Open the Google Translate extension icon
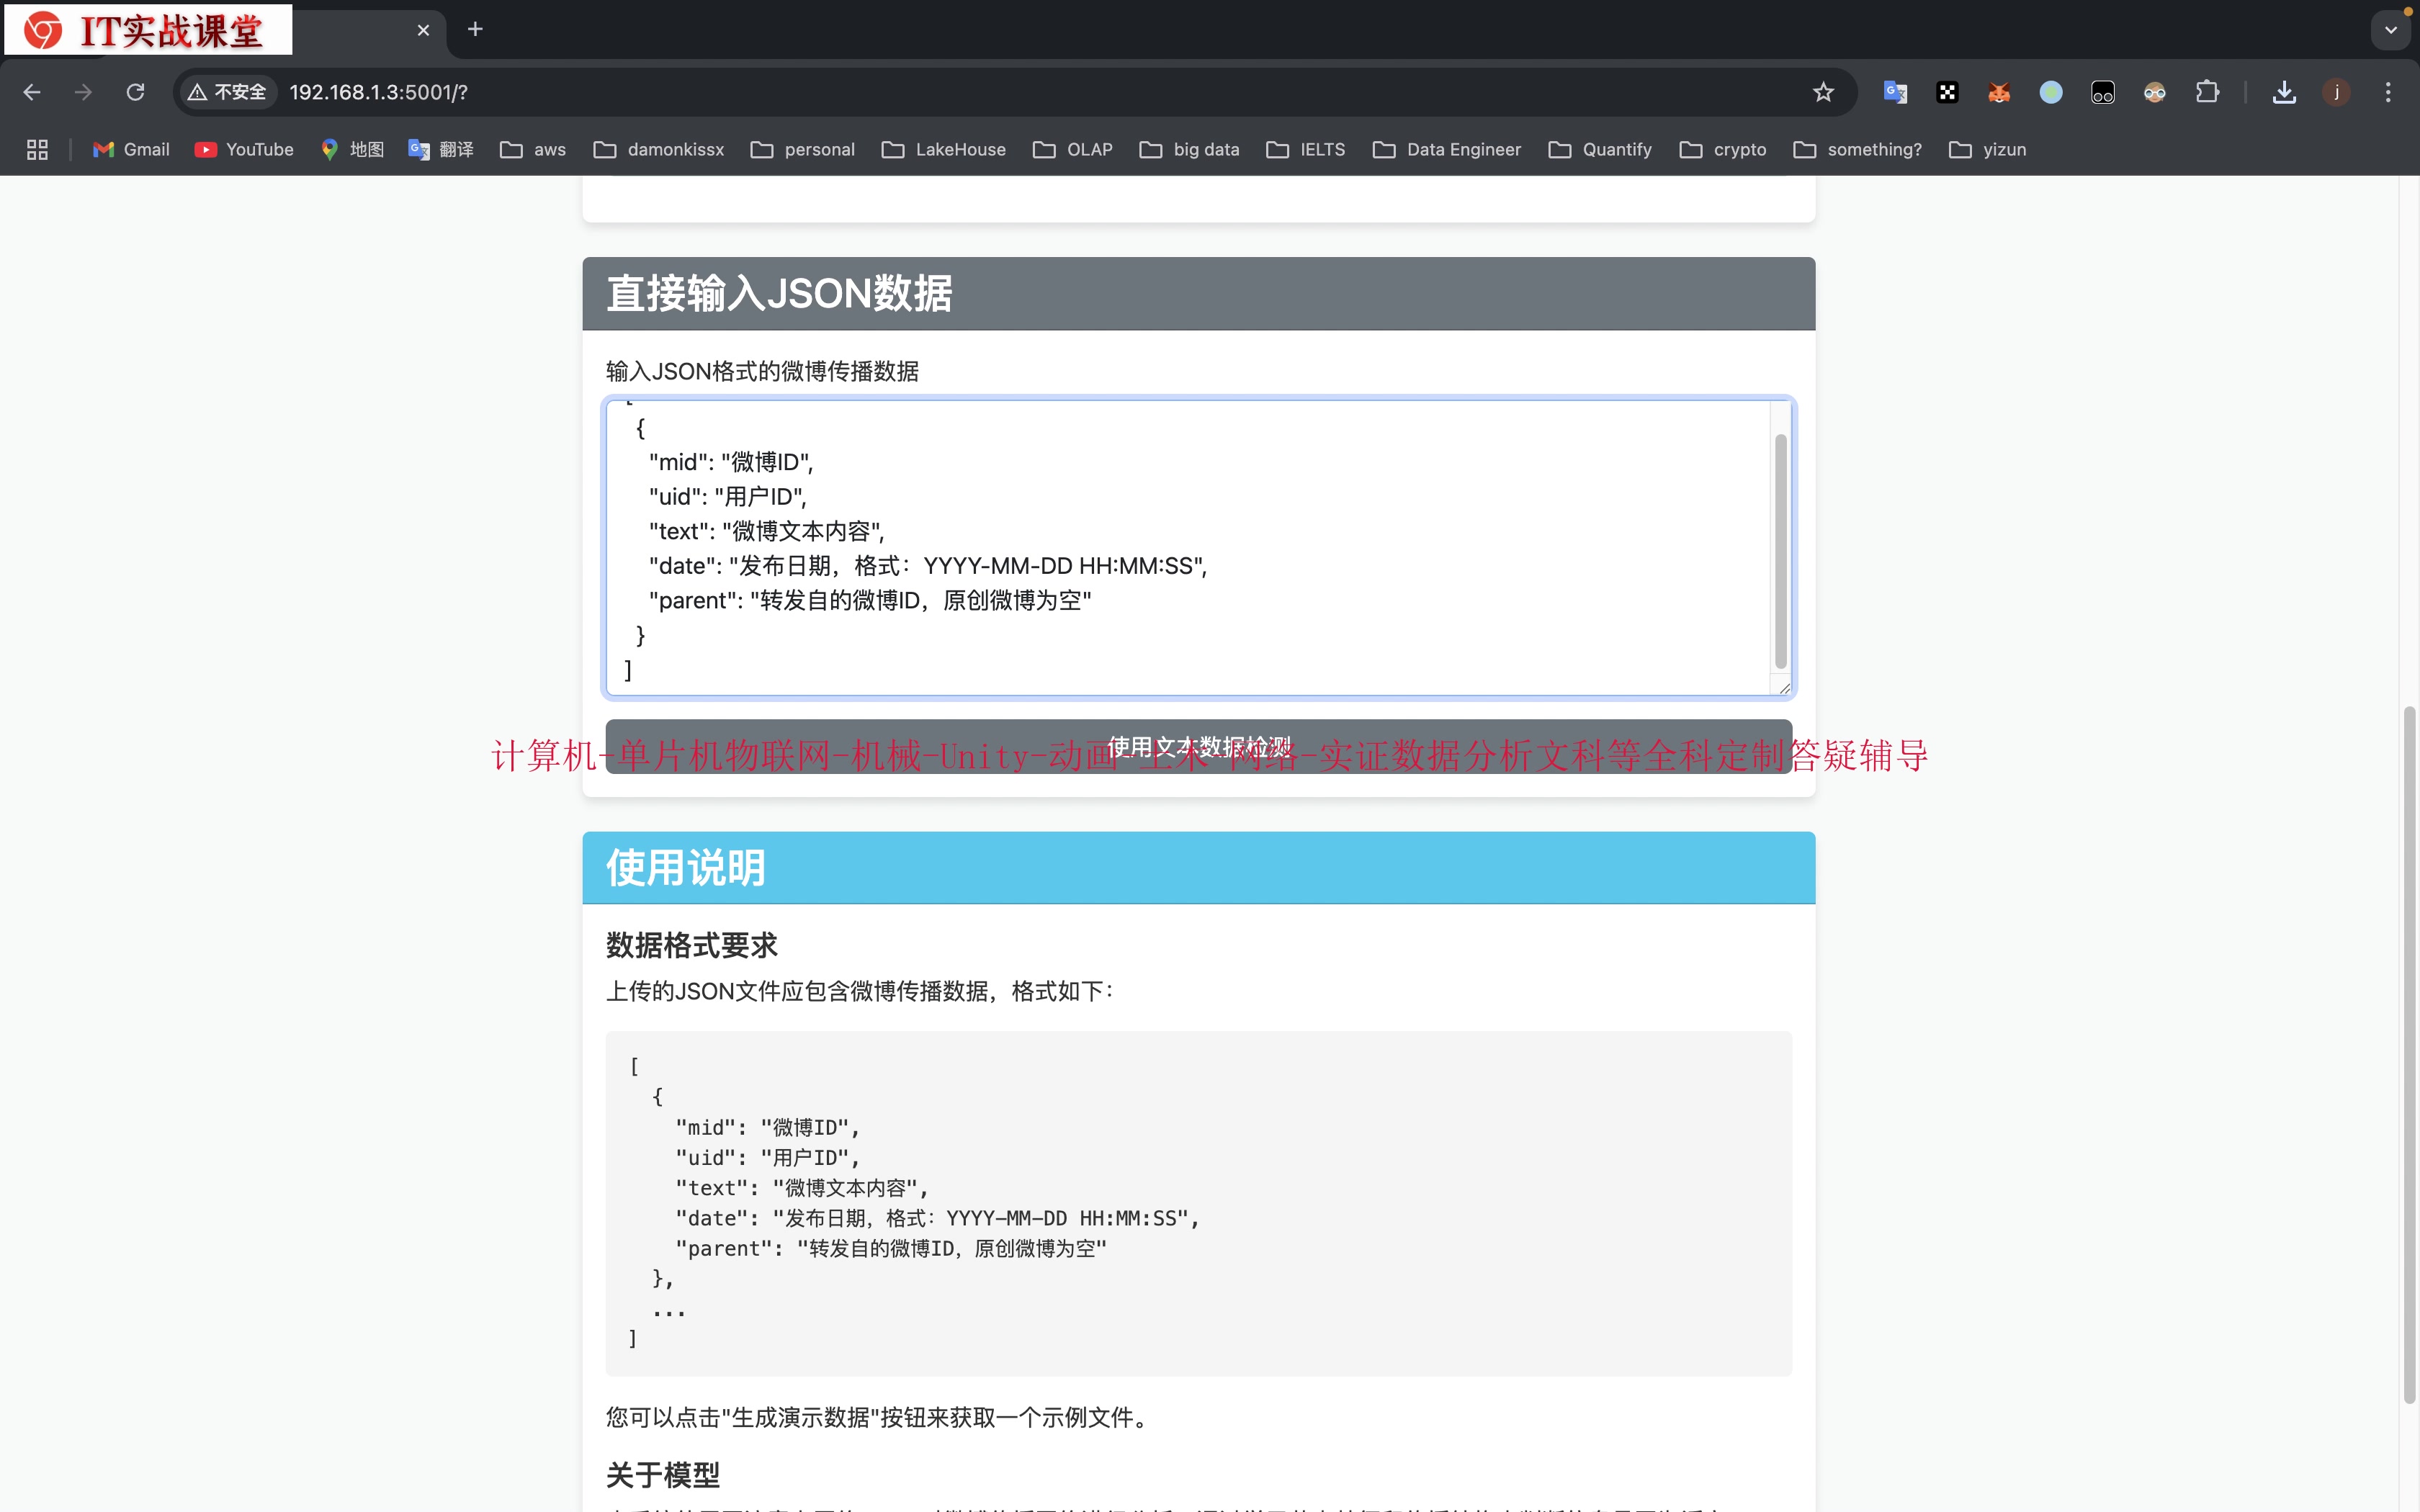The height and width of the screenshot is (1512, 2420). pyautogui.click(x=1895, y=92)
